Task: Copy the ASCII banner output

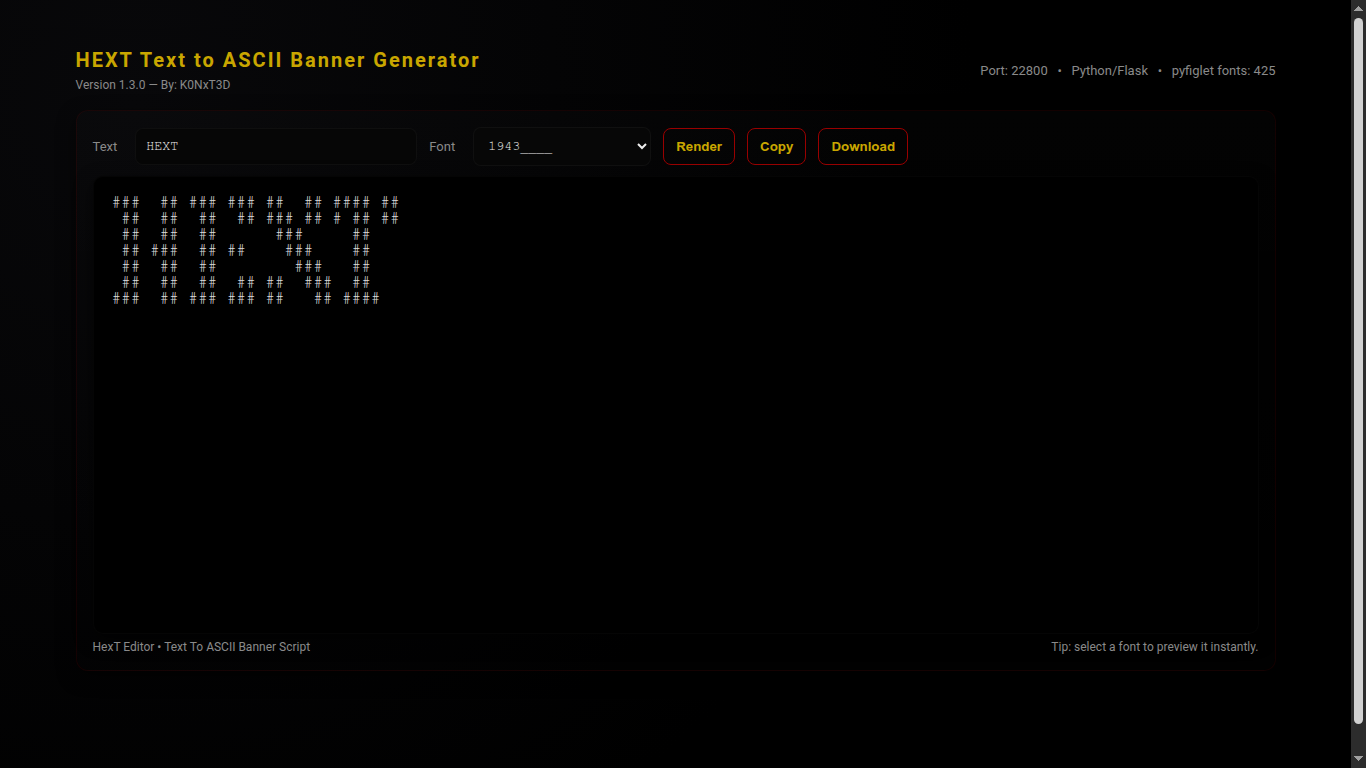Action: click(x=776, y=146)
